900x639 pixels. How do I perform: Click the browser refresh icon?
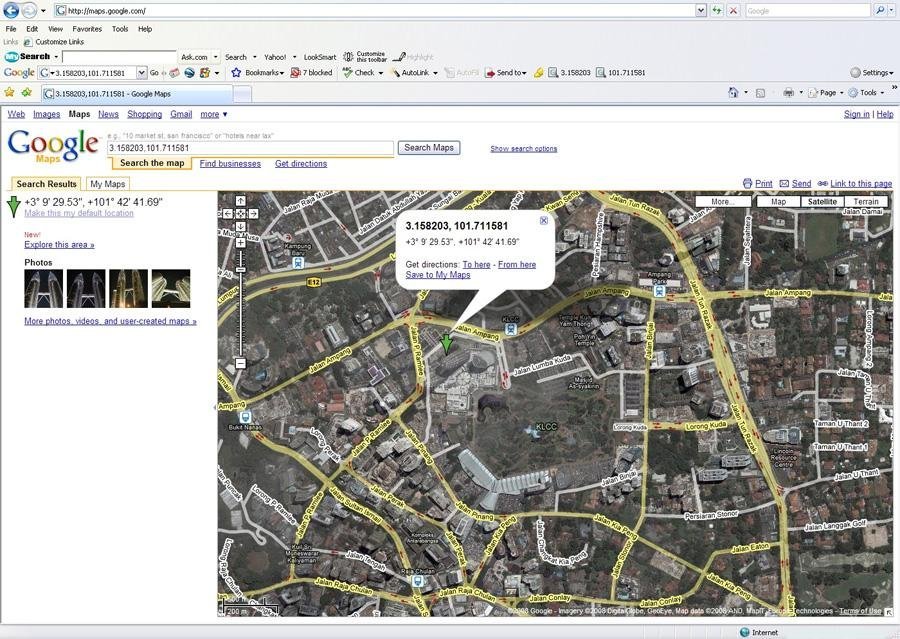(x=716, y=10)
